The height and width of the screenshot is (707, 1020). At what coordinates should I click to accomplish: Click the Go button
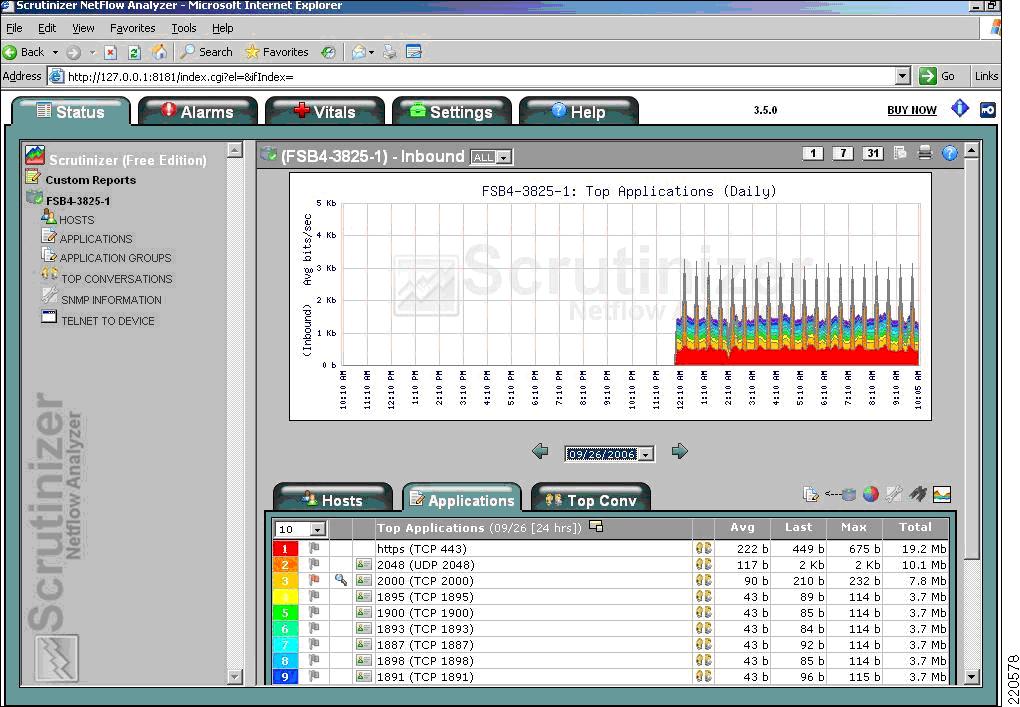(x=937, y=76)
